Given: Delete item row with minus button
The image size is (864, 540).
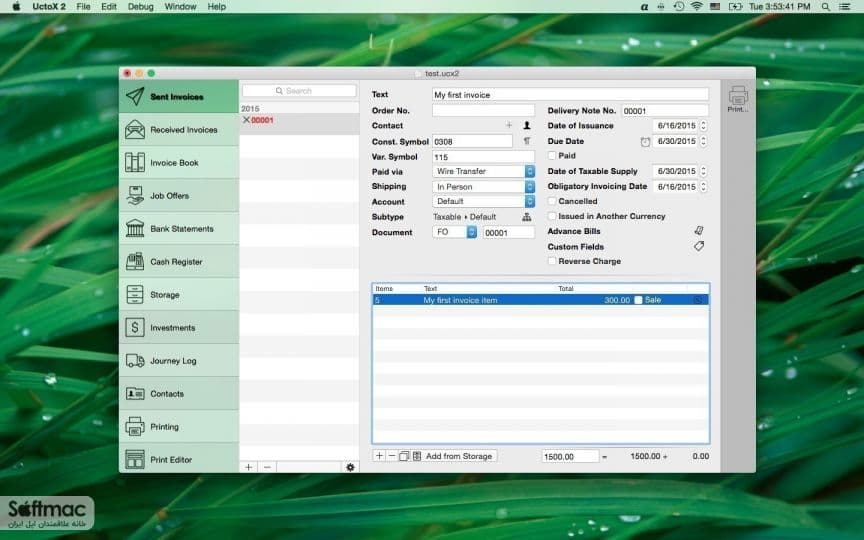Looking at the screenshot, I should click(x=392, y=456).
